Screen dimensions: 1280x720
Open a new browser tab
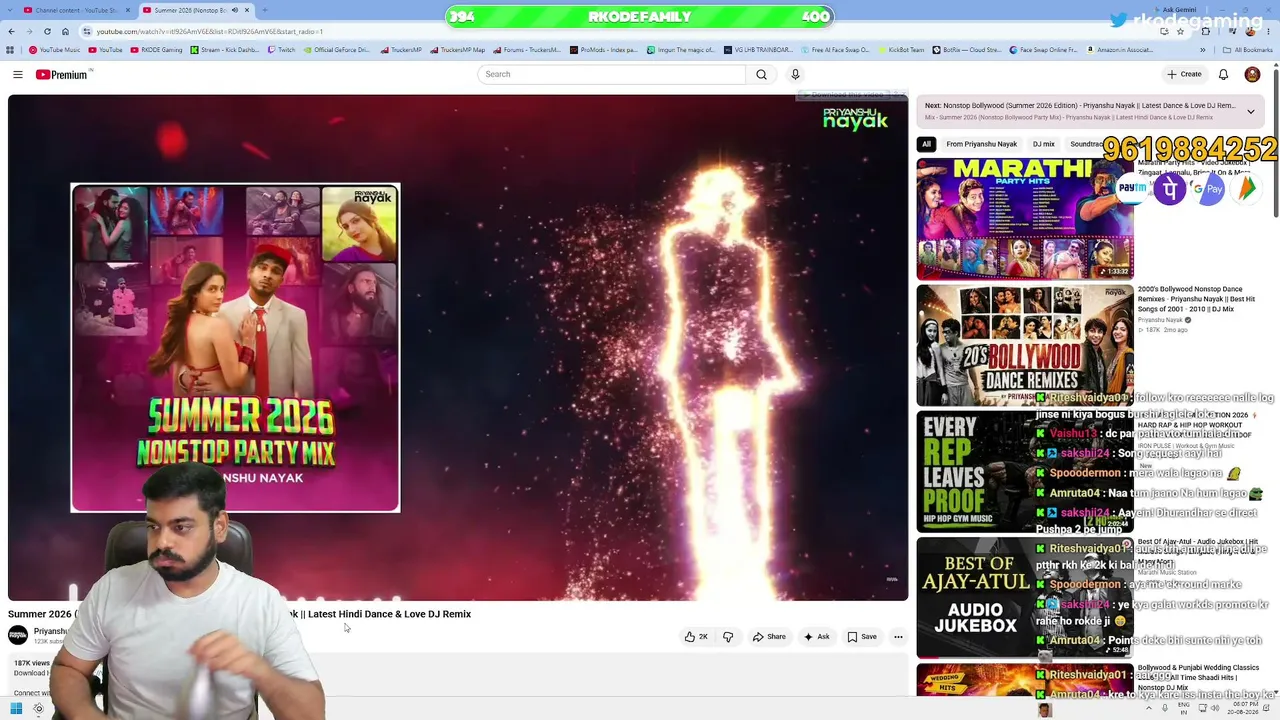pos(267,10)
